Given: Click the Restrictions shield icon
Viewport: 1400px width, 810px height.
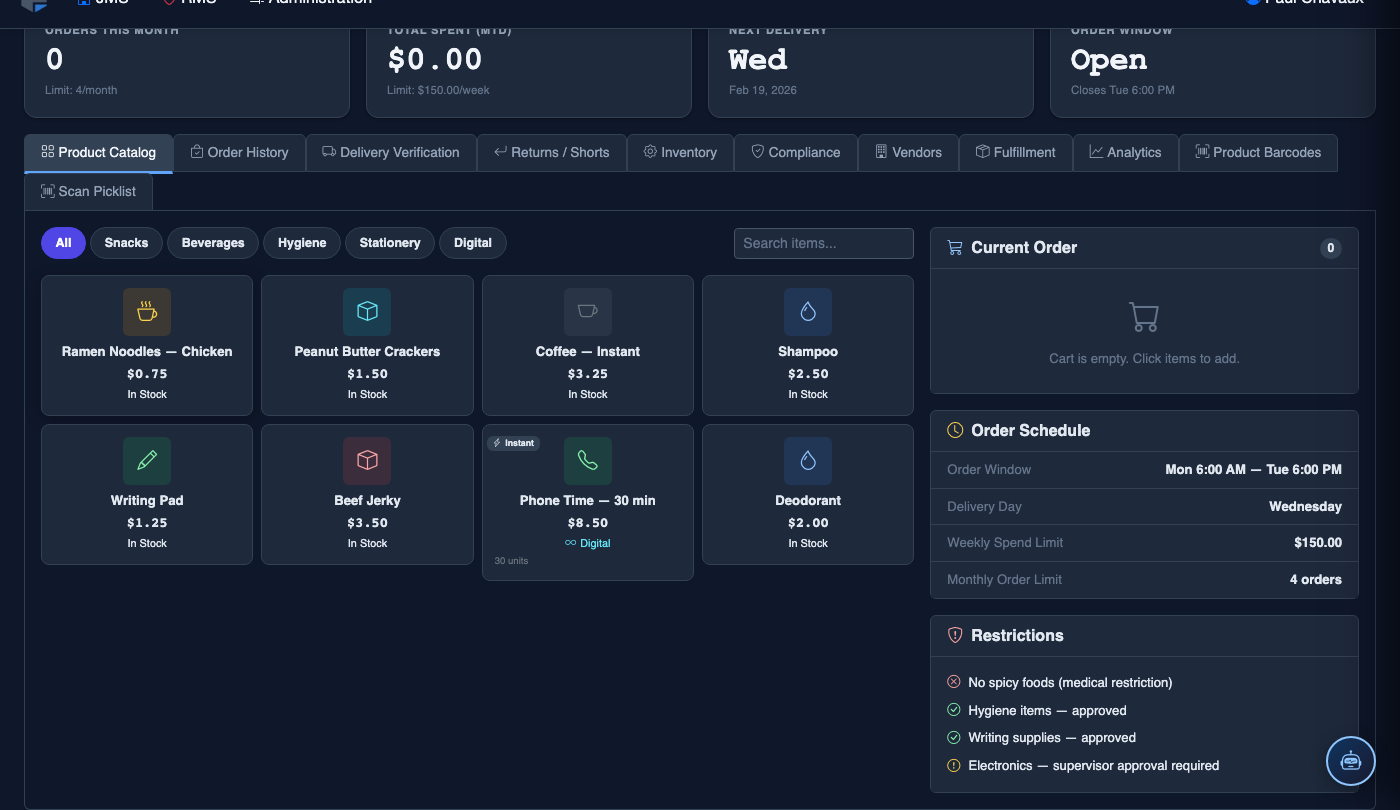Looking at the screenshot, I should coord(955,635).
